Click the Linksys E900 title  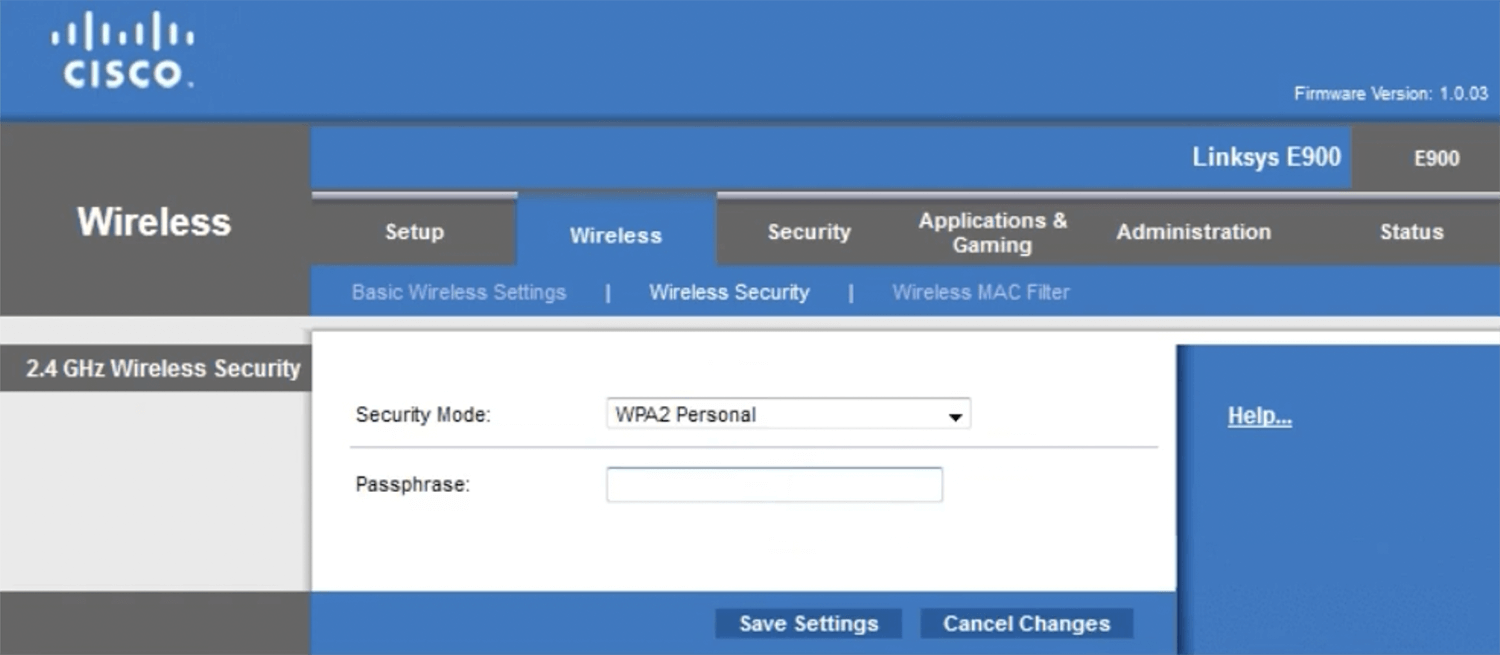[1266, 157]
